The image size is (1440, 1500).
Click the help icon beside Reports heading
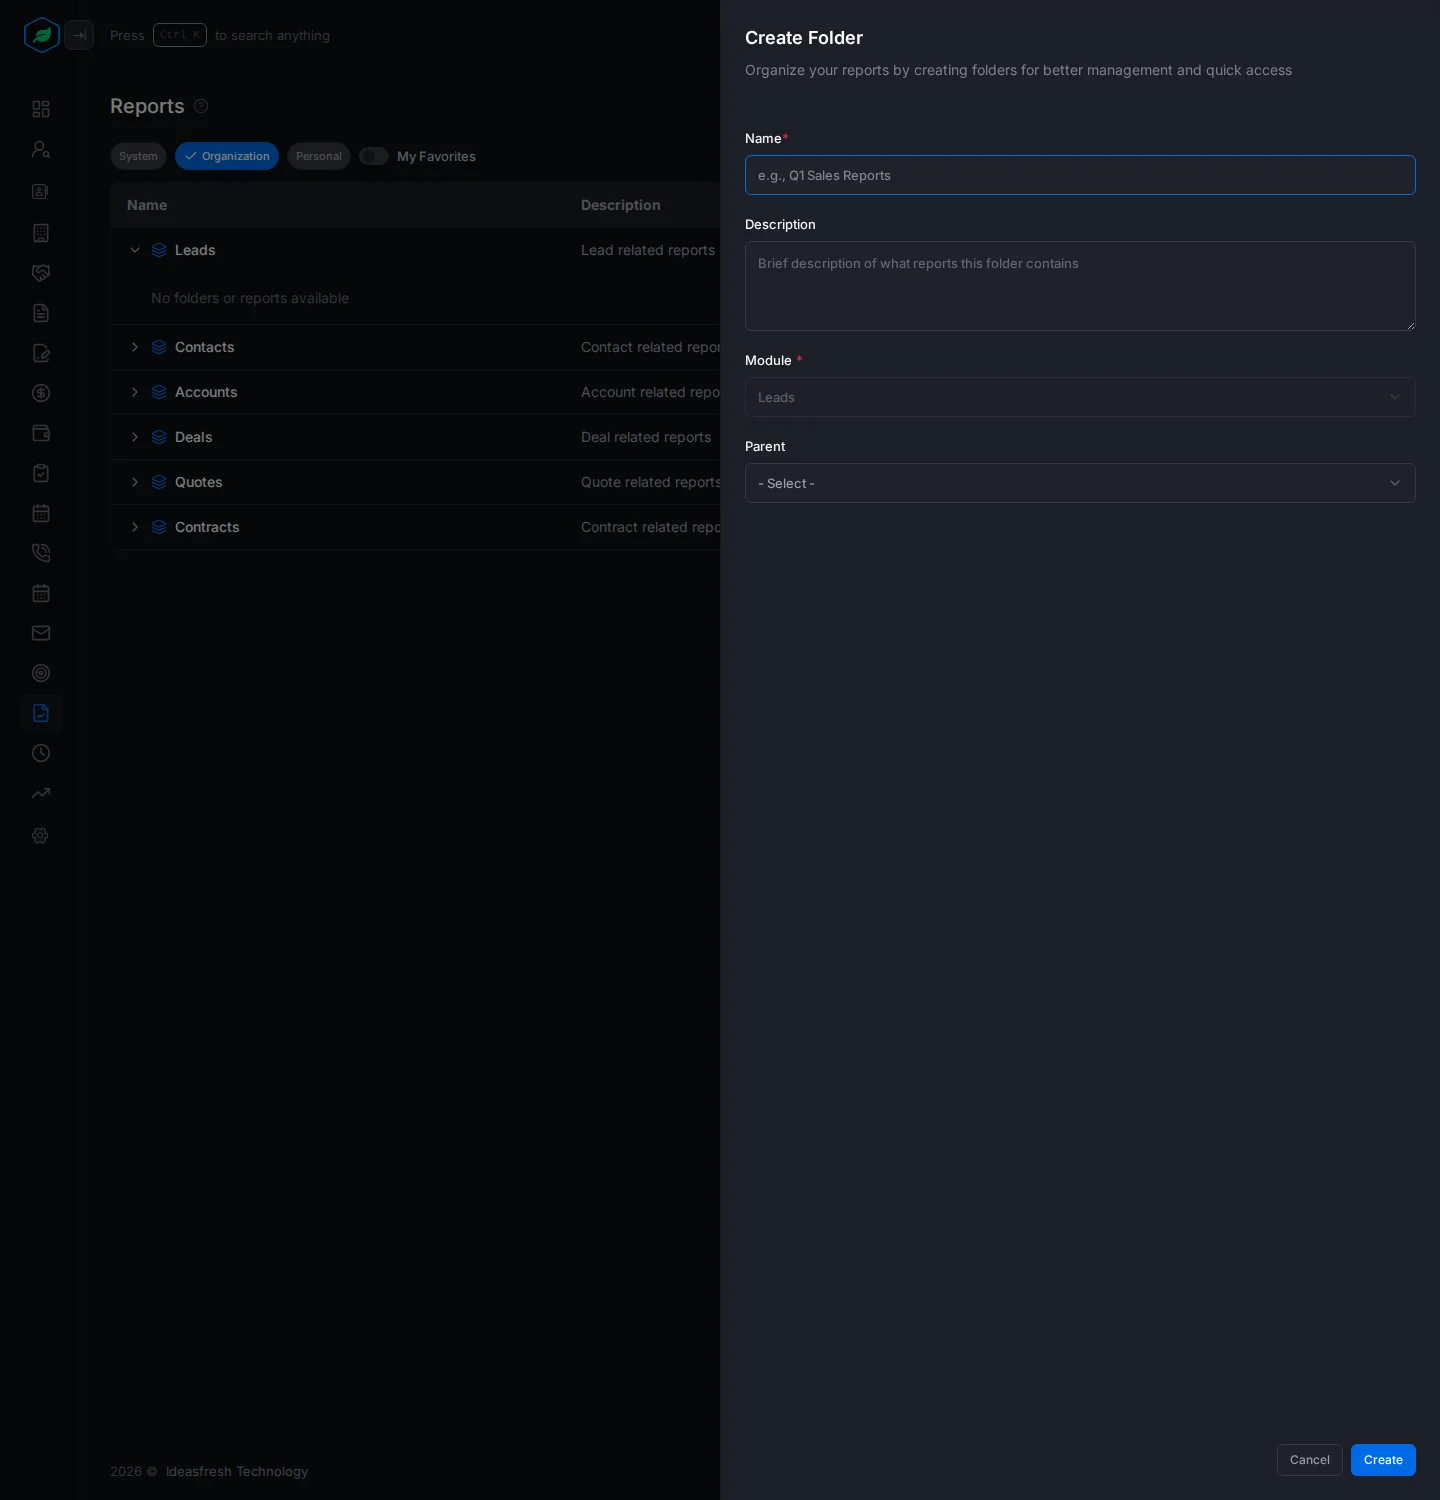(201, 106)
